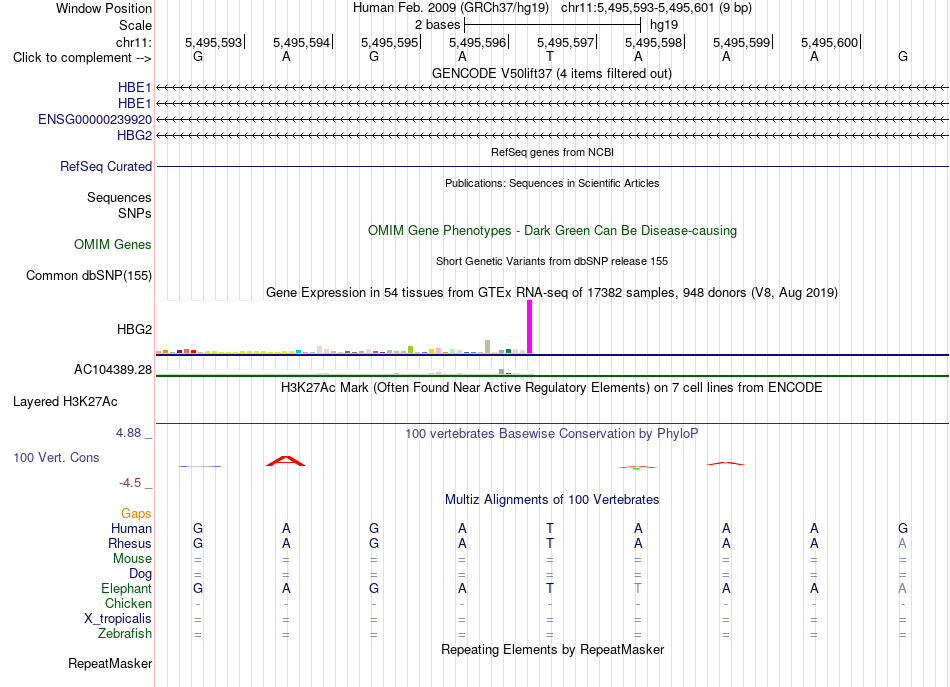Click the chr11: ruler label
The height and width of the screenshot is (687, 950).
point(133,42)
